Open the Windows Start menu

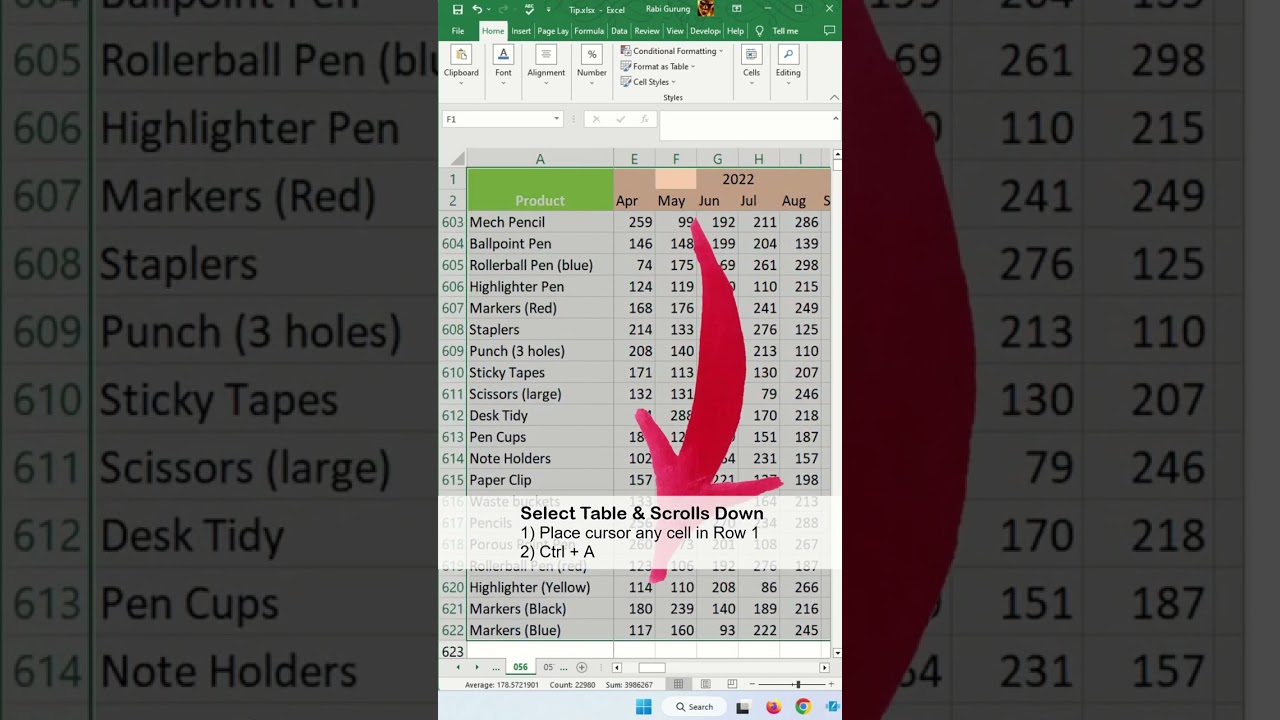pyautogui.click(x=644, y=707)
